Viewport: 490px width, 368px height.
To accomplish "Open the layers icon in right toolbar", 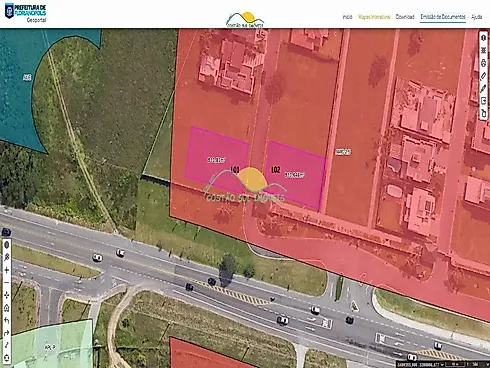I will click(x=483, y=38).
